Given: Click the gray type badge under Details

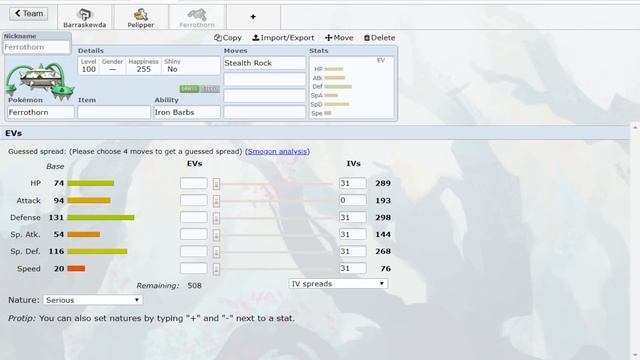Looking at the screenshot, I should 210,89.
